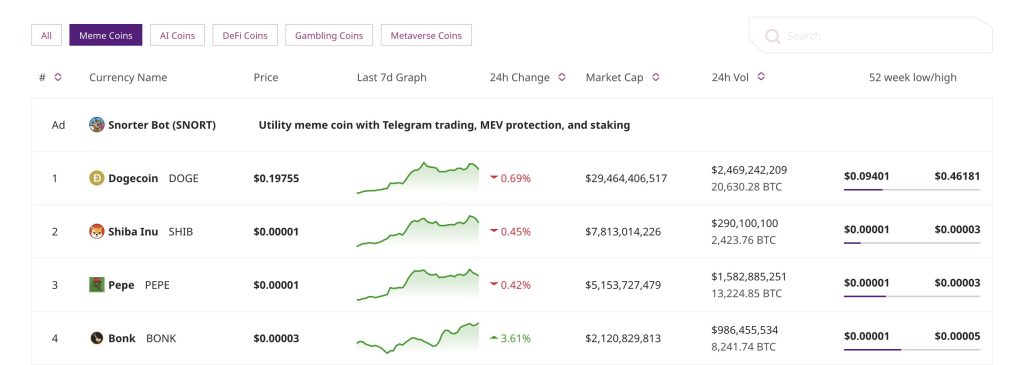Viewport: 1024px width, 365px height.
Task: Toggle sort arrows next to # column
Action: point(57,77)
